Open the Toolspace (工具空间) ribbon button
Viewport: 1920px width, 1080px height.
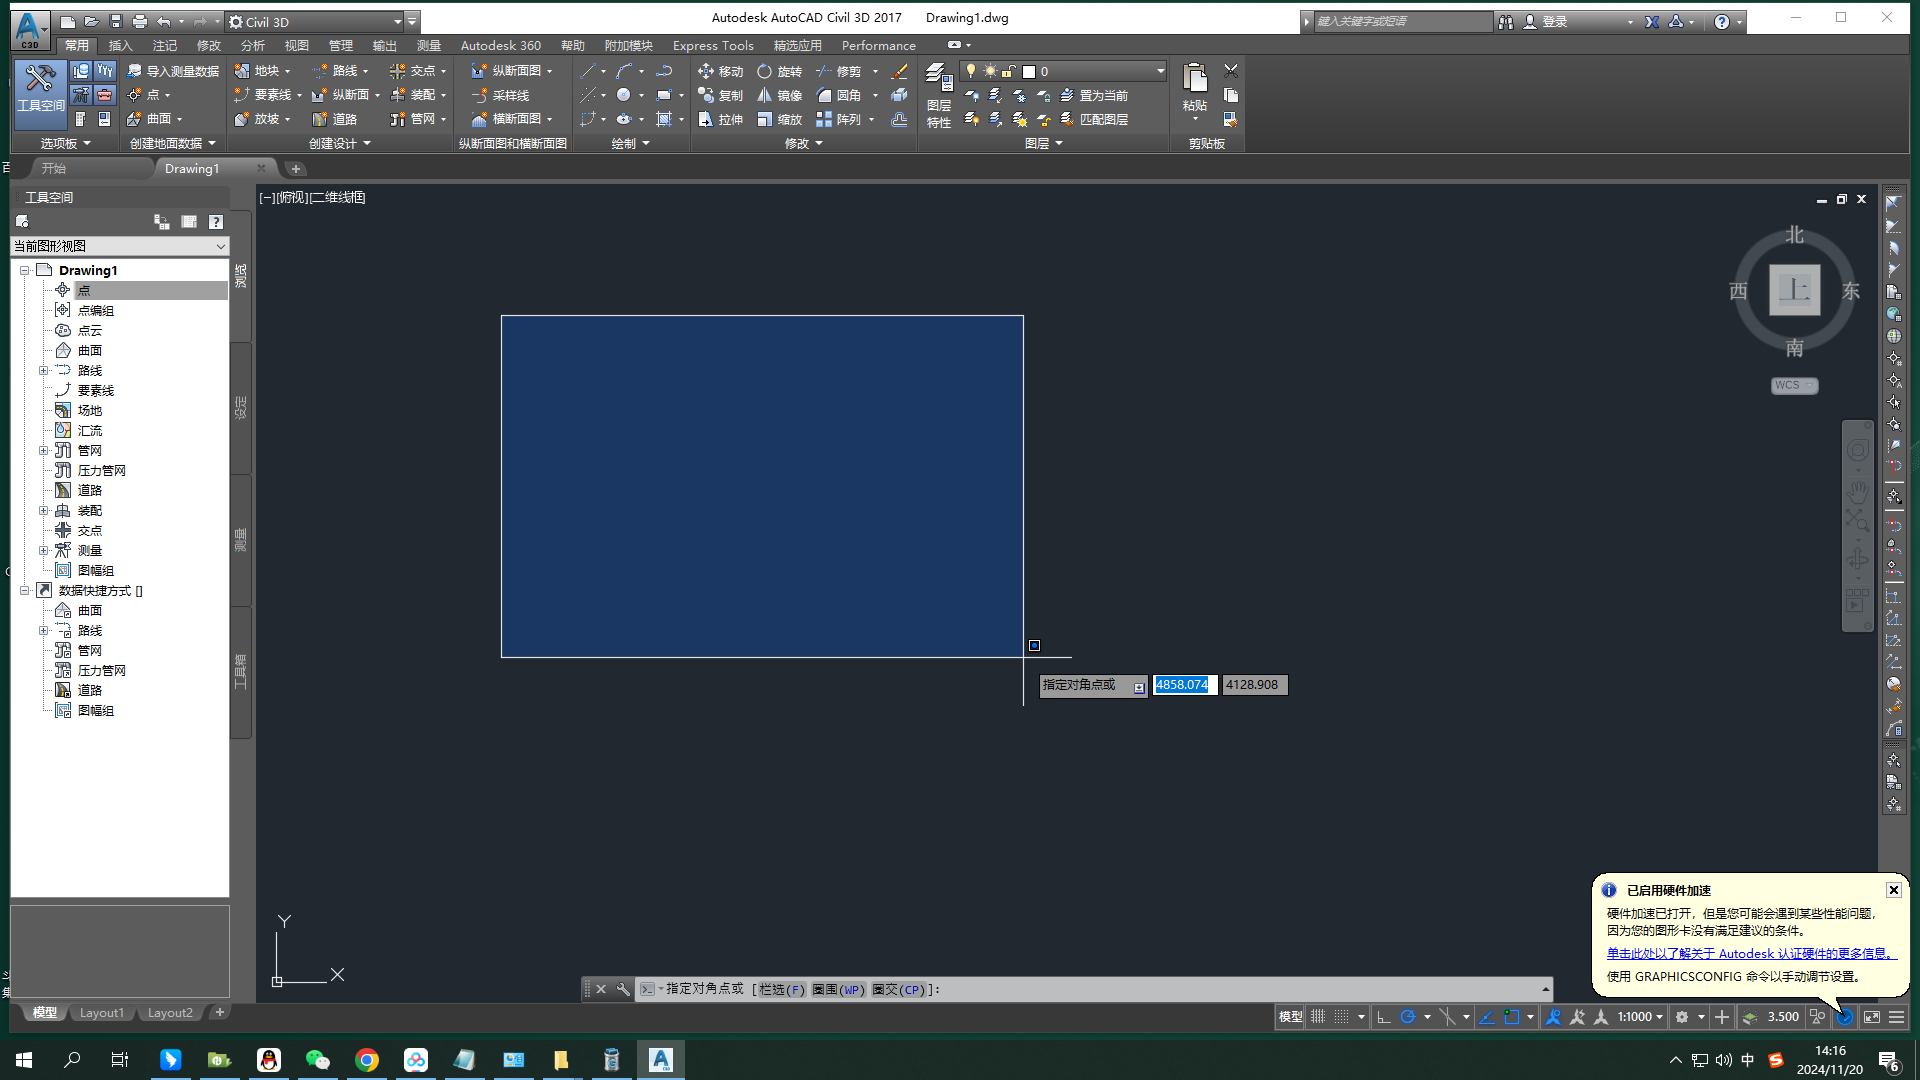coord(40,88)
